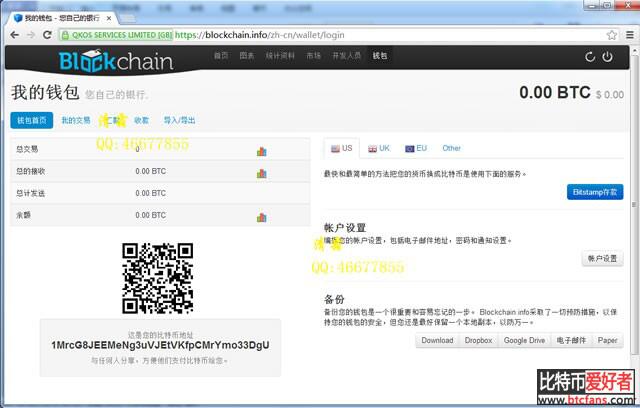Reload the page with the browser refresh icon
The width and height of the screenshot is (640, 408).
coord(47,35)
